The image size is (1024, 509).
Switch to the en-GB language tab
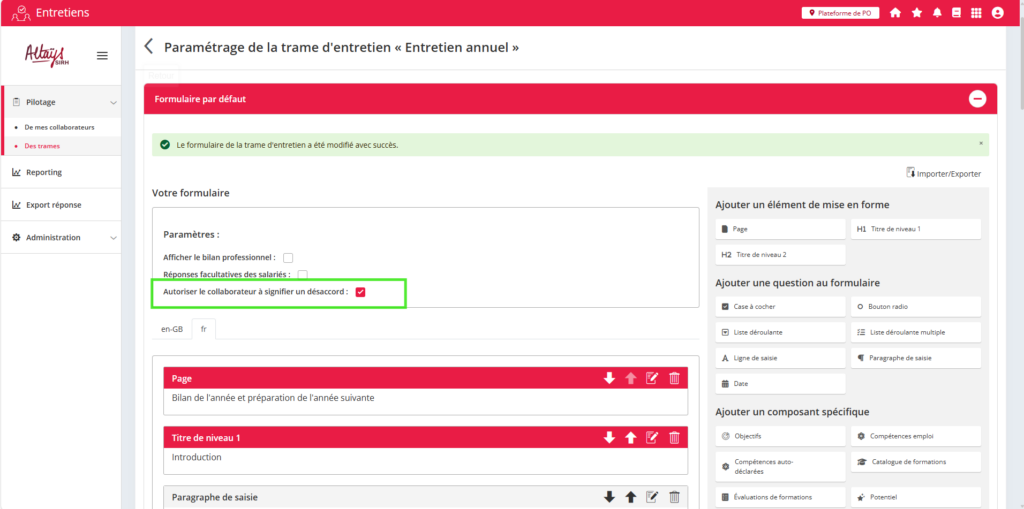171,328
